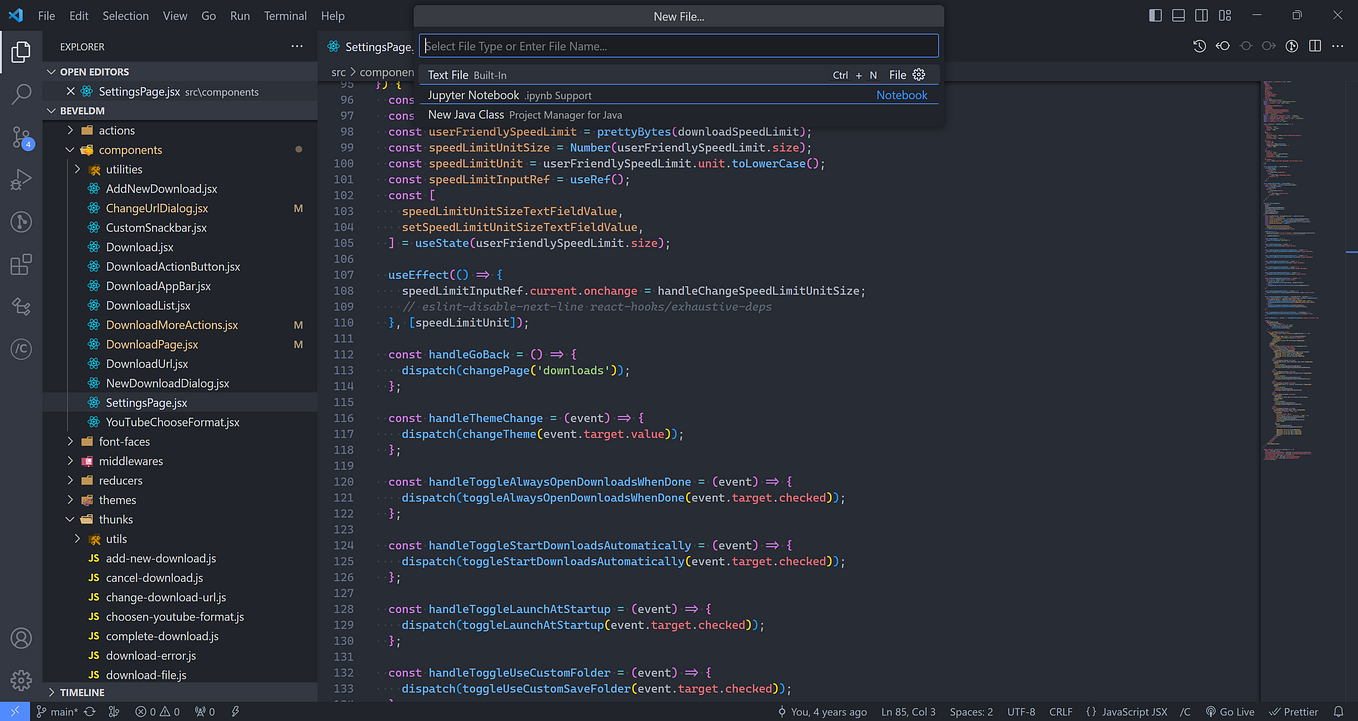Click the Prettier formatter indicator in the status bar
The image size is (1358, 721).
coord(1294,711)
